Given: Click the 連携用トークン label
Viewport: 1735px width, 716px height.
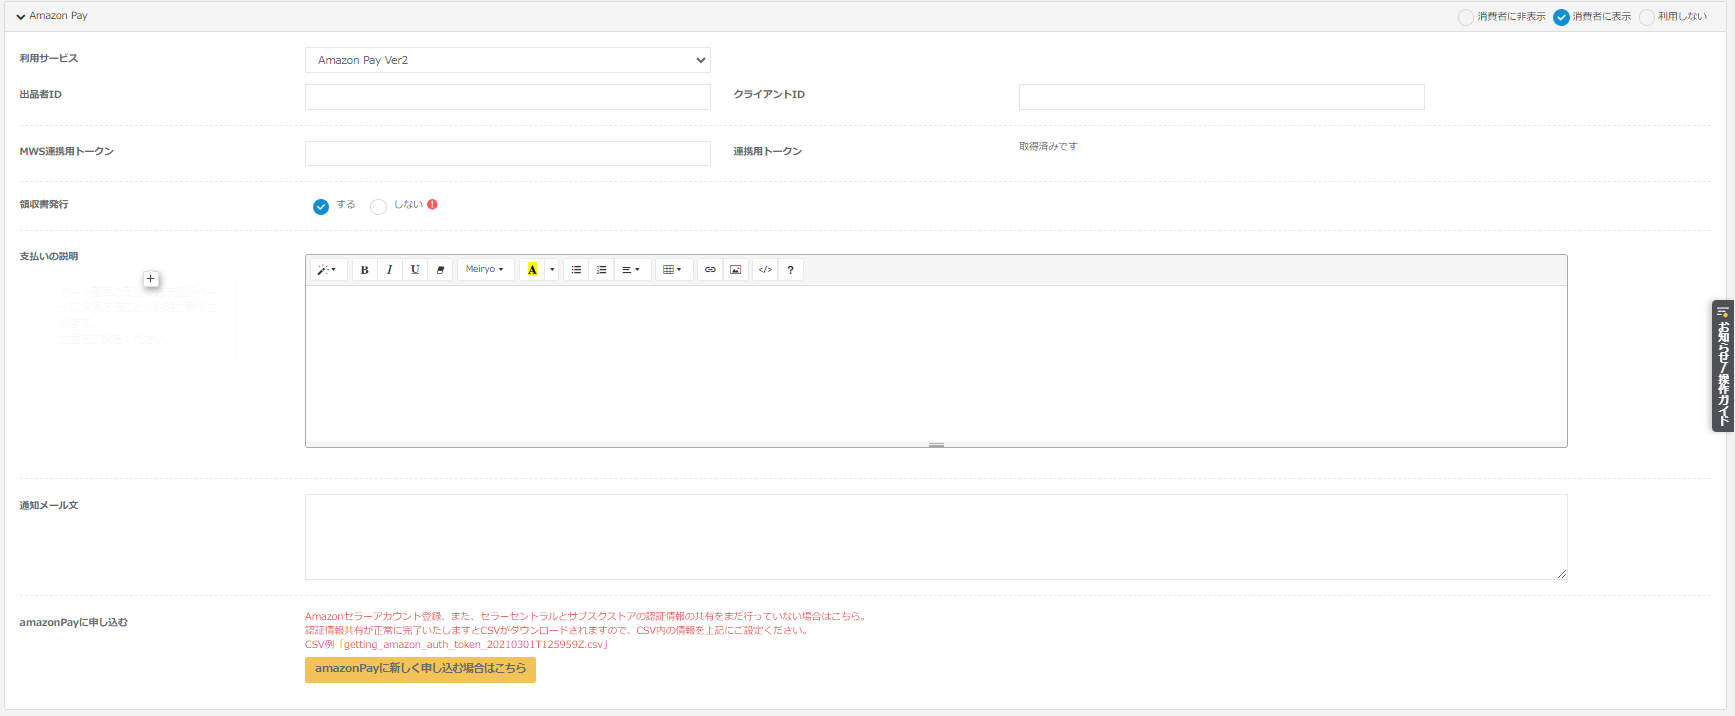Looking at the screenshot, I should click(768, 152).
